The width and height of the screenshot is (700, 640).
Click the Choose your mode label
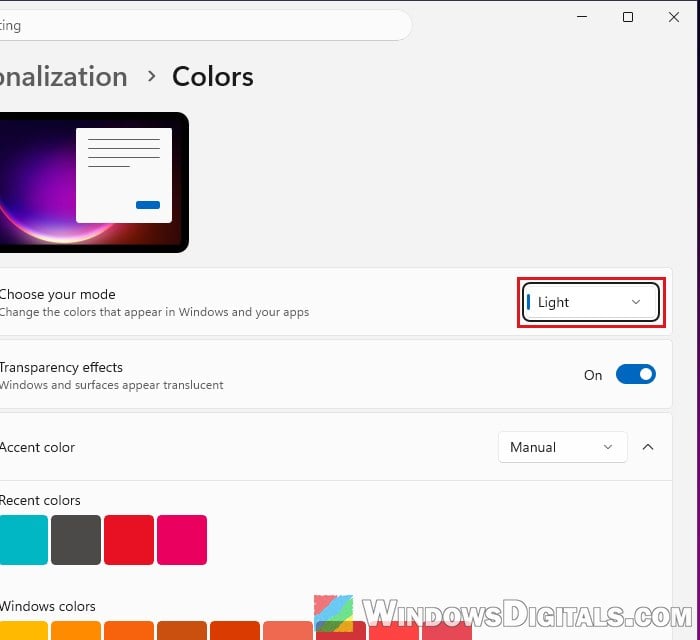pos(57,295)
